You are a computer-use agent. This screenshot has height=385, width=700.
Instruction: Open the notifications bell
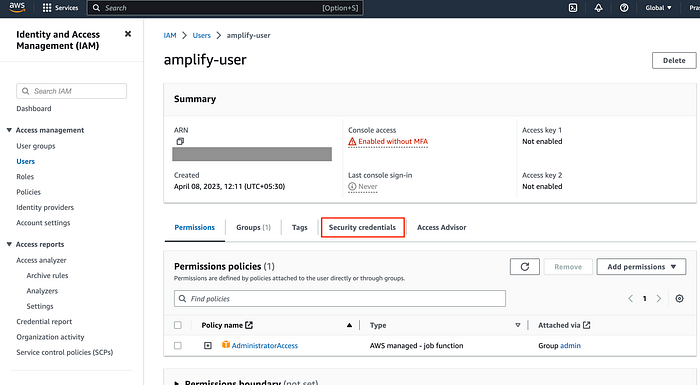click(x=599, y=8)
